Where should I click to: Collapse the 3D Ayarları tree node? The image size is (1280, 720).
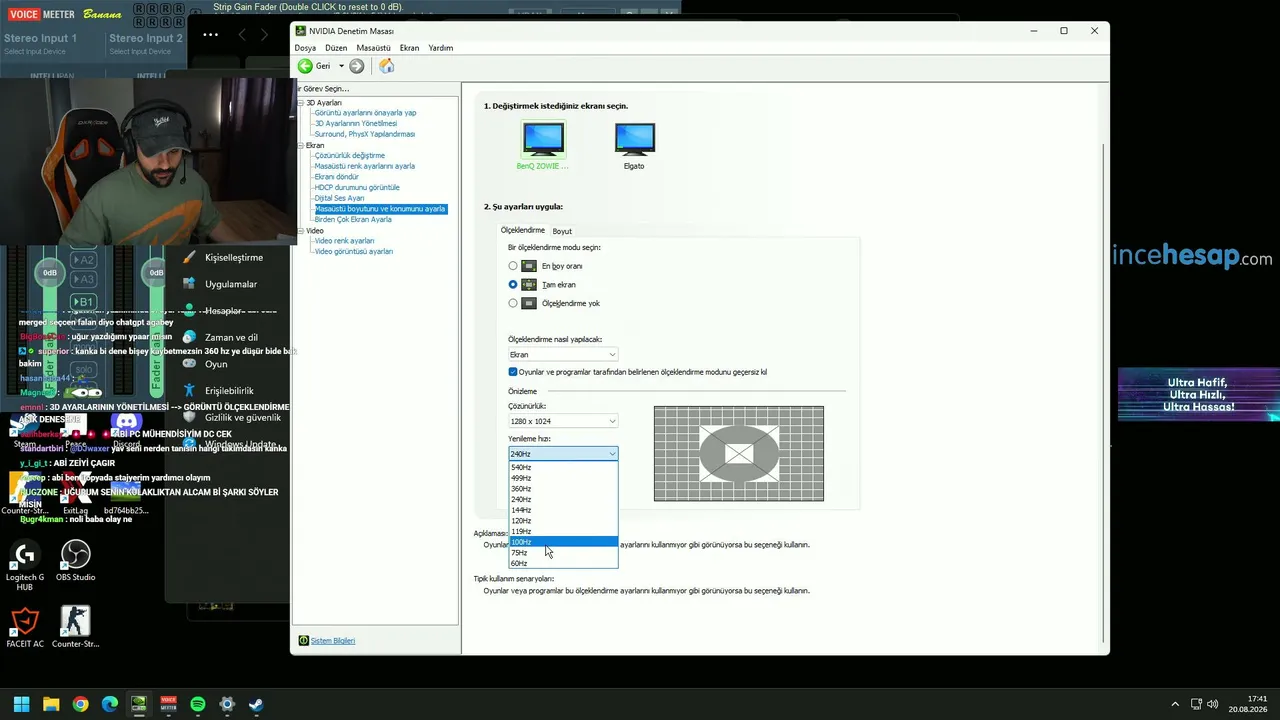(300, 103)
